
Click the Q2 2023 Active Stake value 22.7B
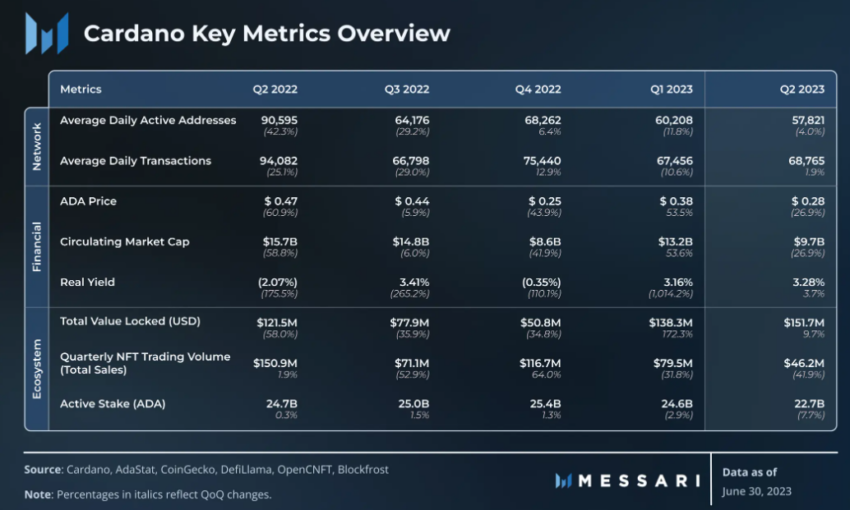(x=810, y=404)
